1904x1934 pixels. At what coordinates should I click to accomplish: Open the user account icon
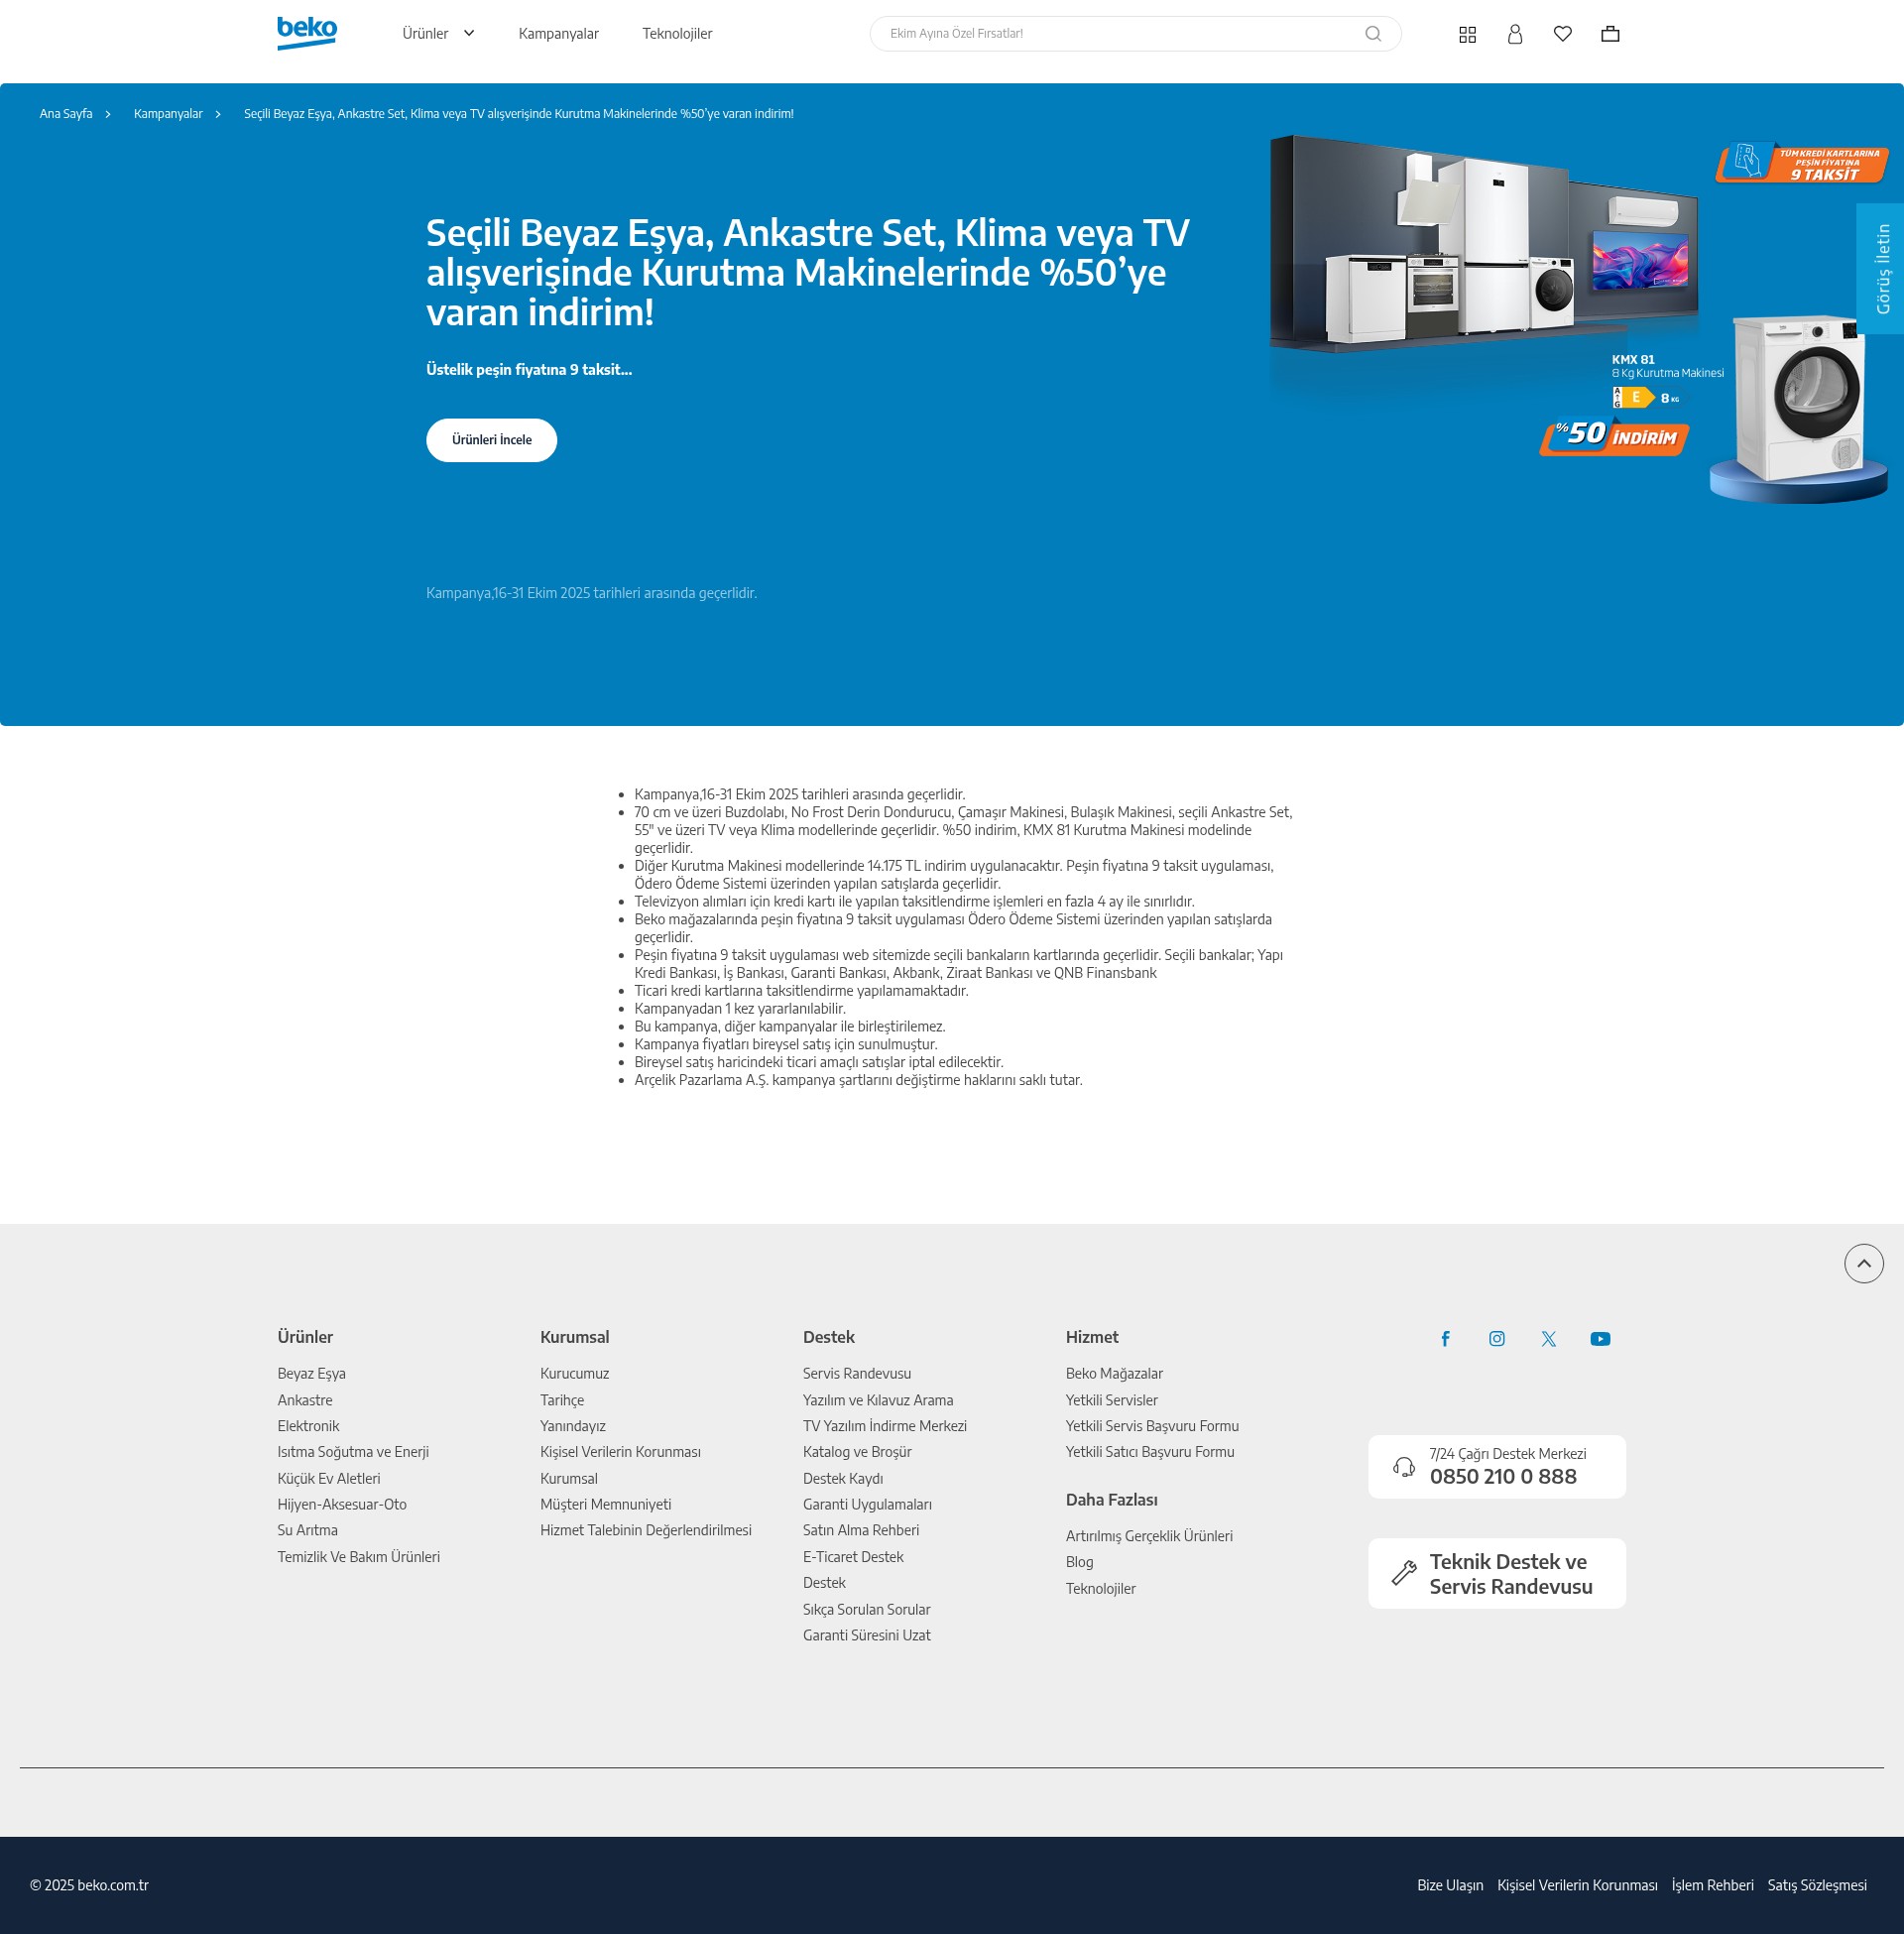tap(1515, 35)
